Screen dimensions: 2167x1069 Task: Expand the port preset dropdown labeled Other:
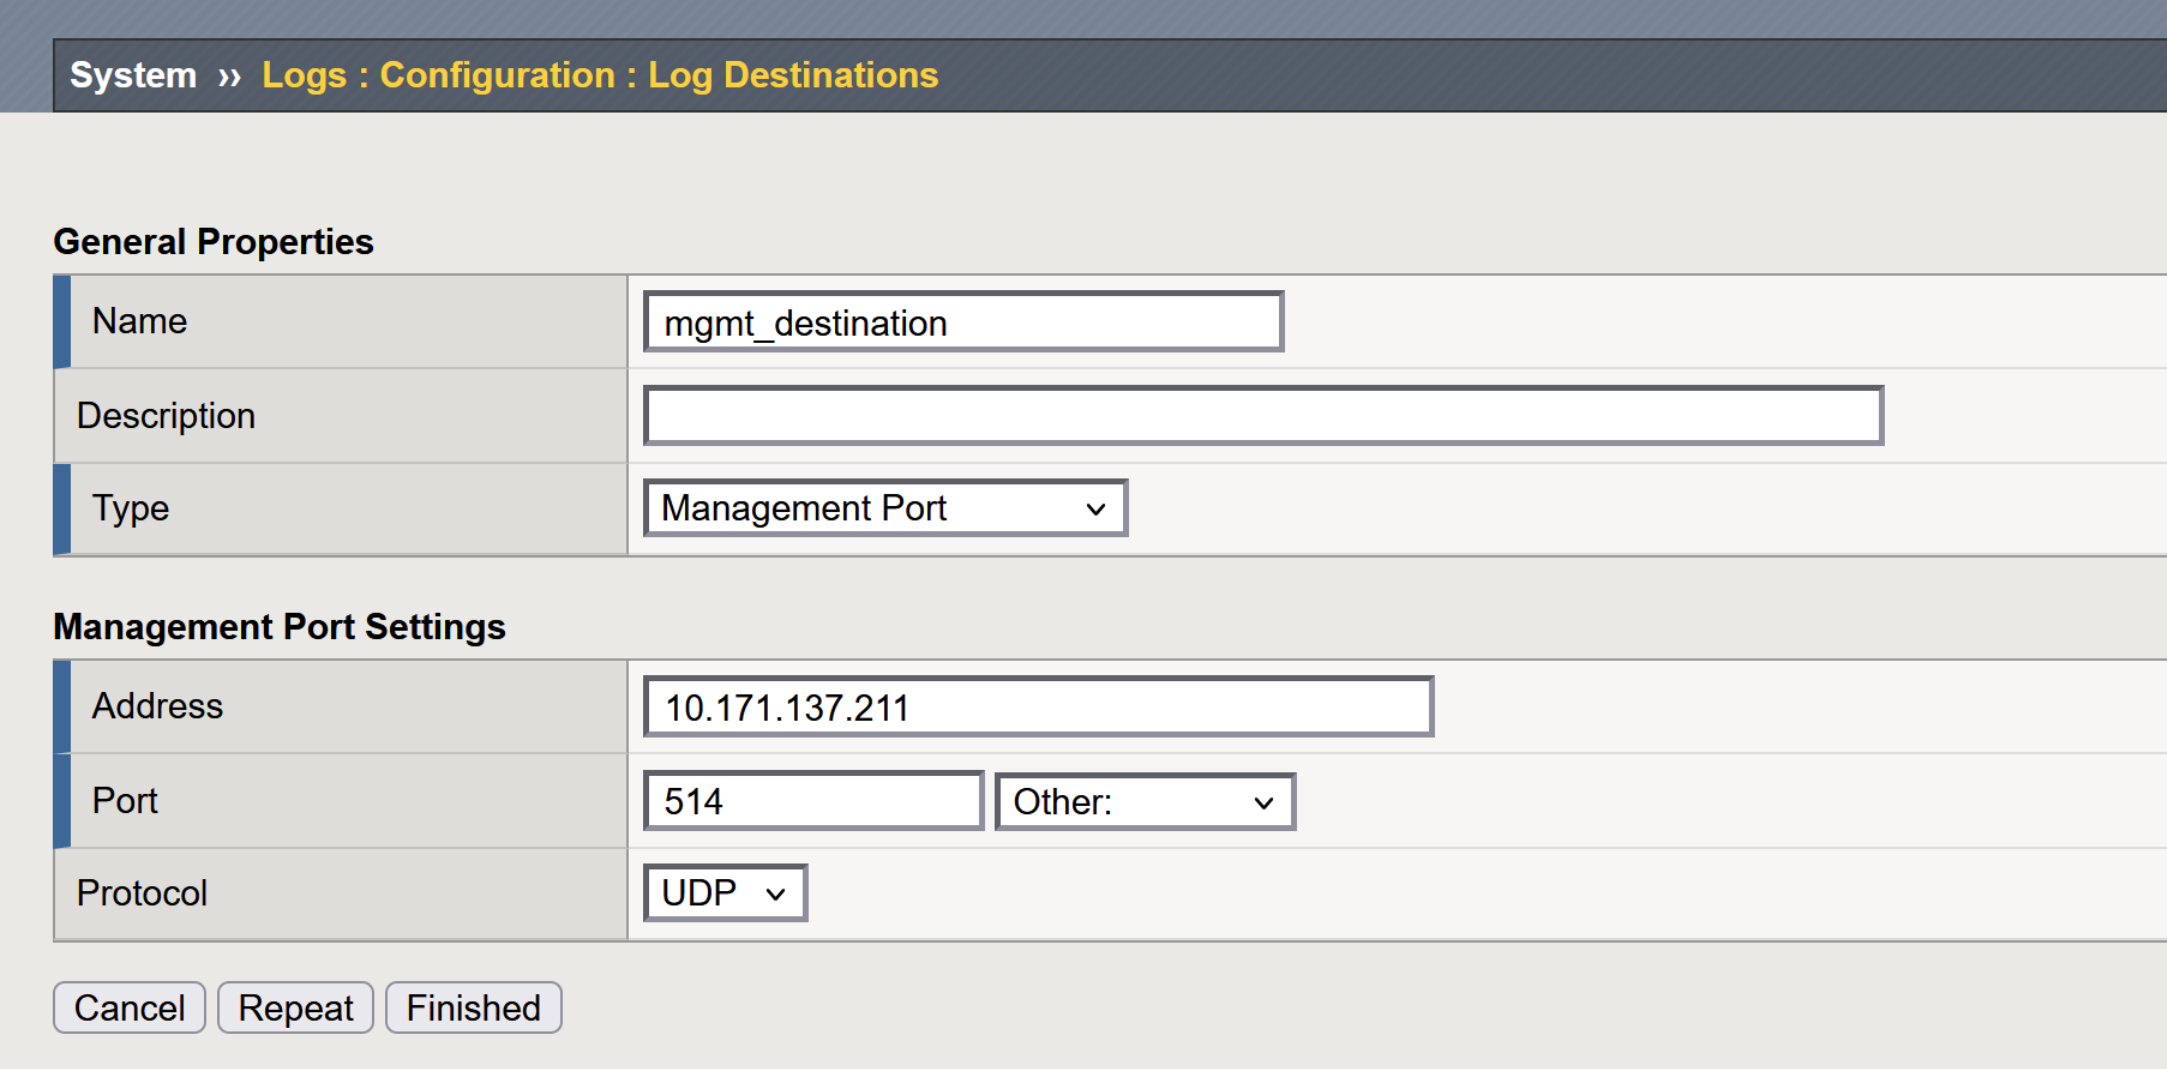[1144, 802]
